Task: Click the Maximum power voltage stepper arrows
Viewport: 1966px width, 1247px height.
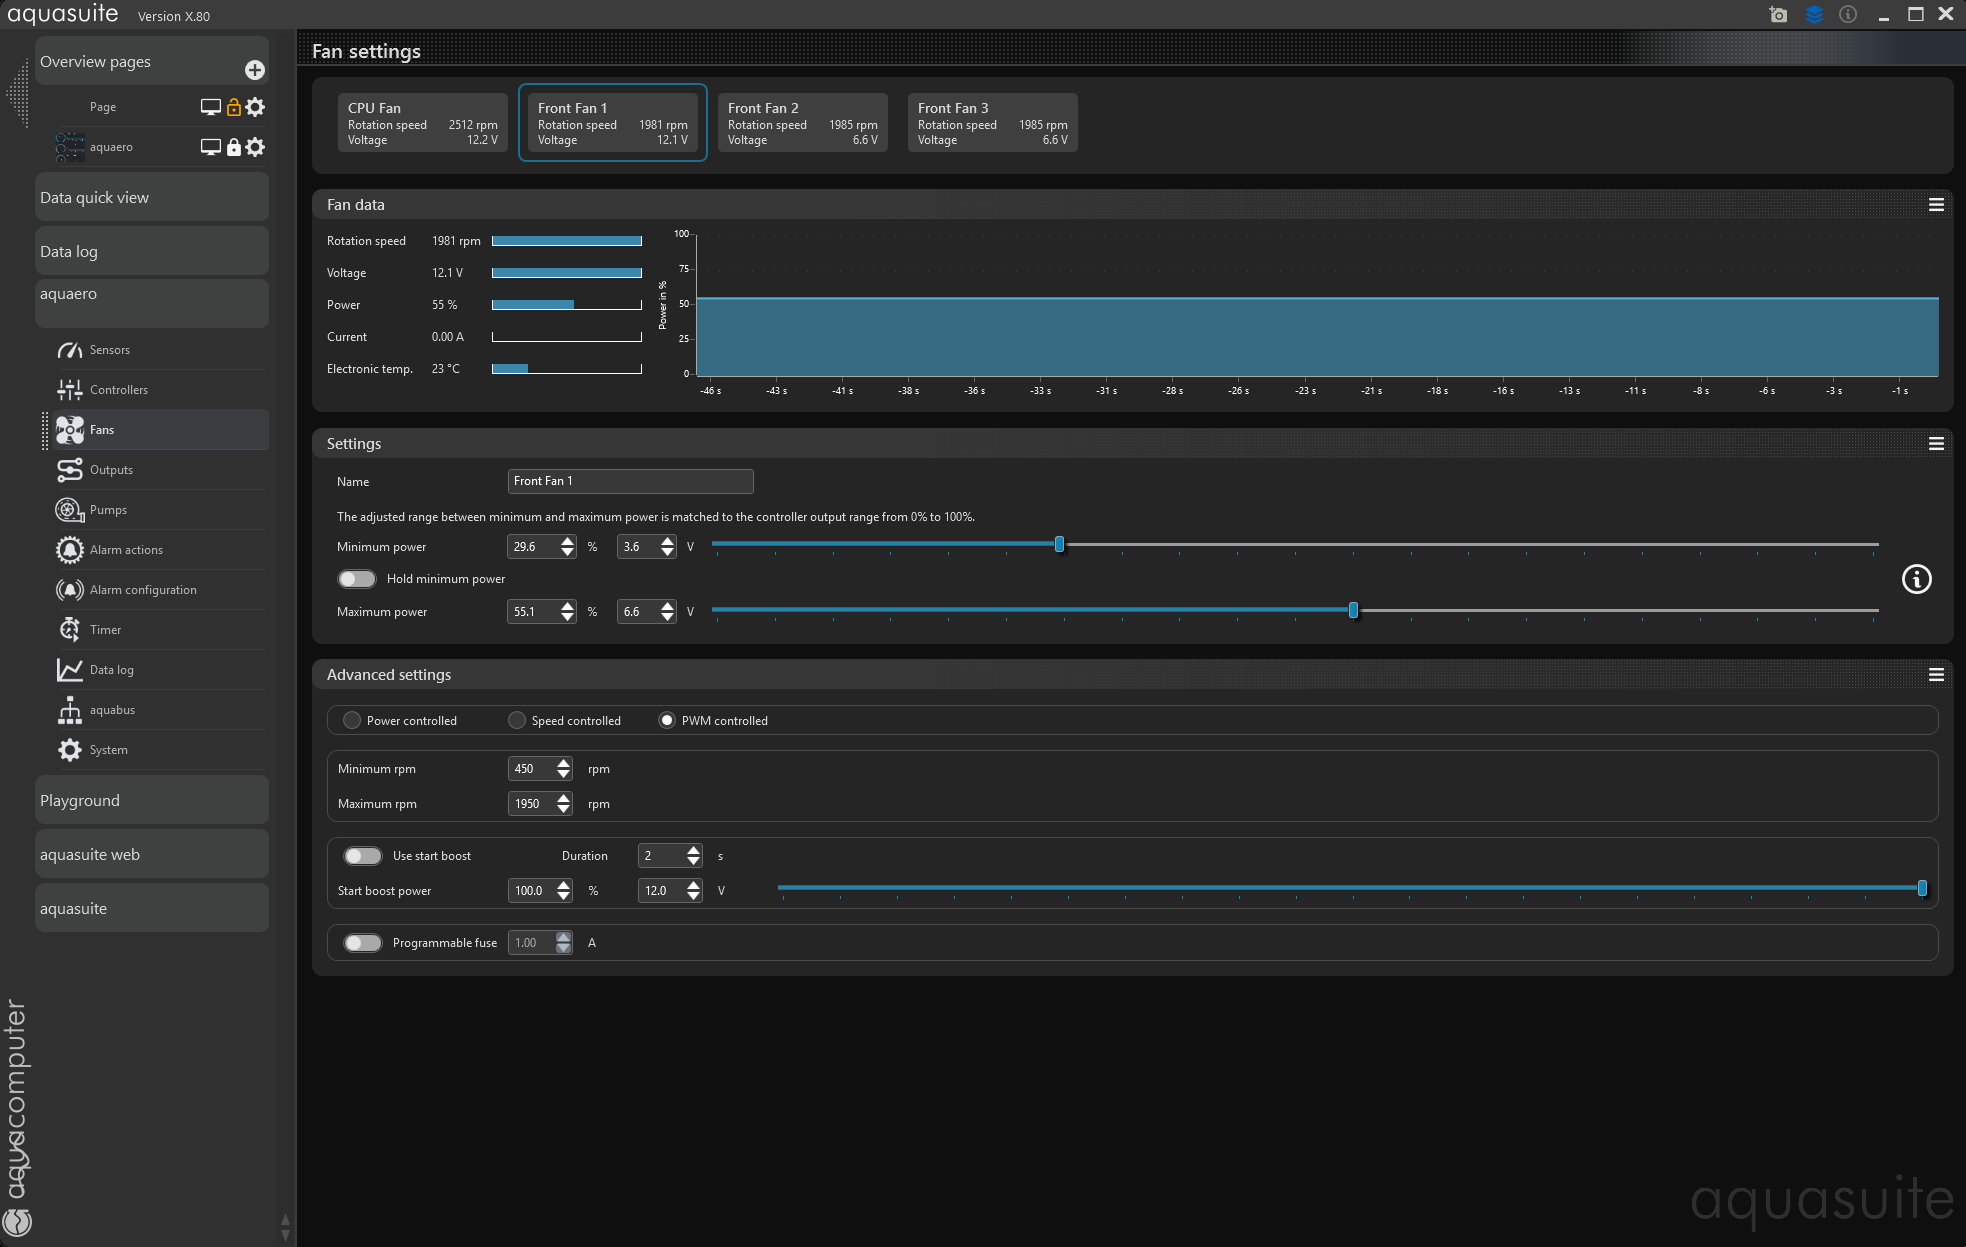Action: point(668,612)
